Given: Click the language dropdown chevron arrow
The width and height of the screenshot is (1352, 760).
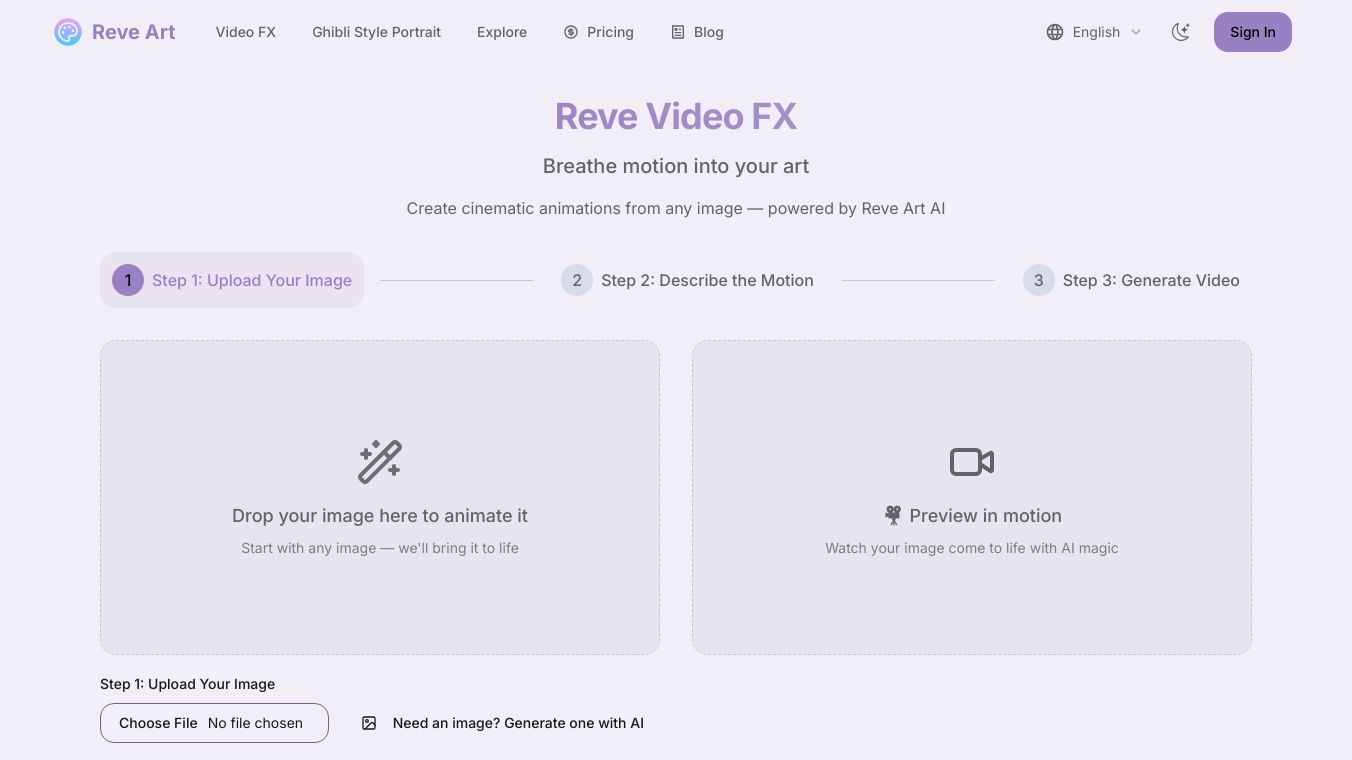Looking at the screenshot, I should 1136,32.
